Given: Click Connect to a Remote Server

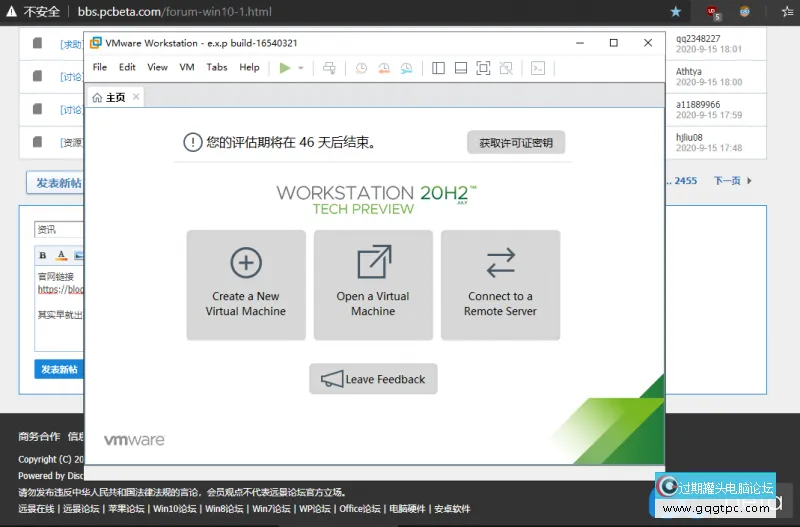Looking at the screenshot, I should click(x=500, y=285).
